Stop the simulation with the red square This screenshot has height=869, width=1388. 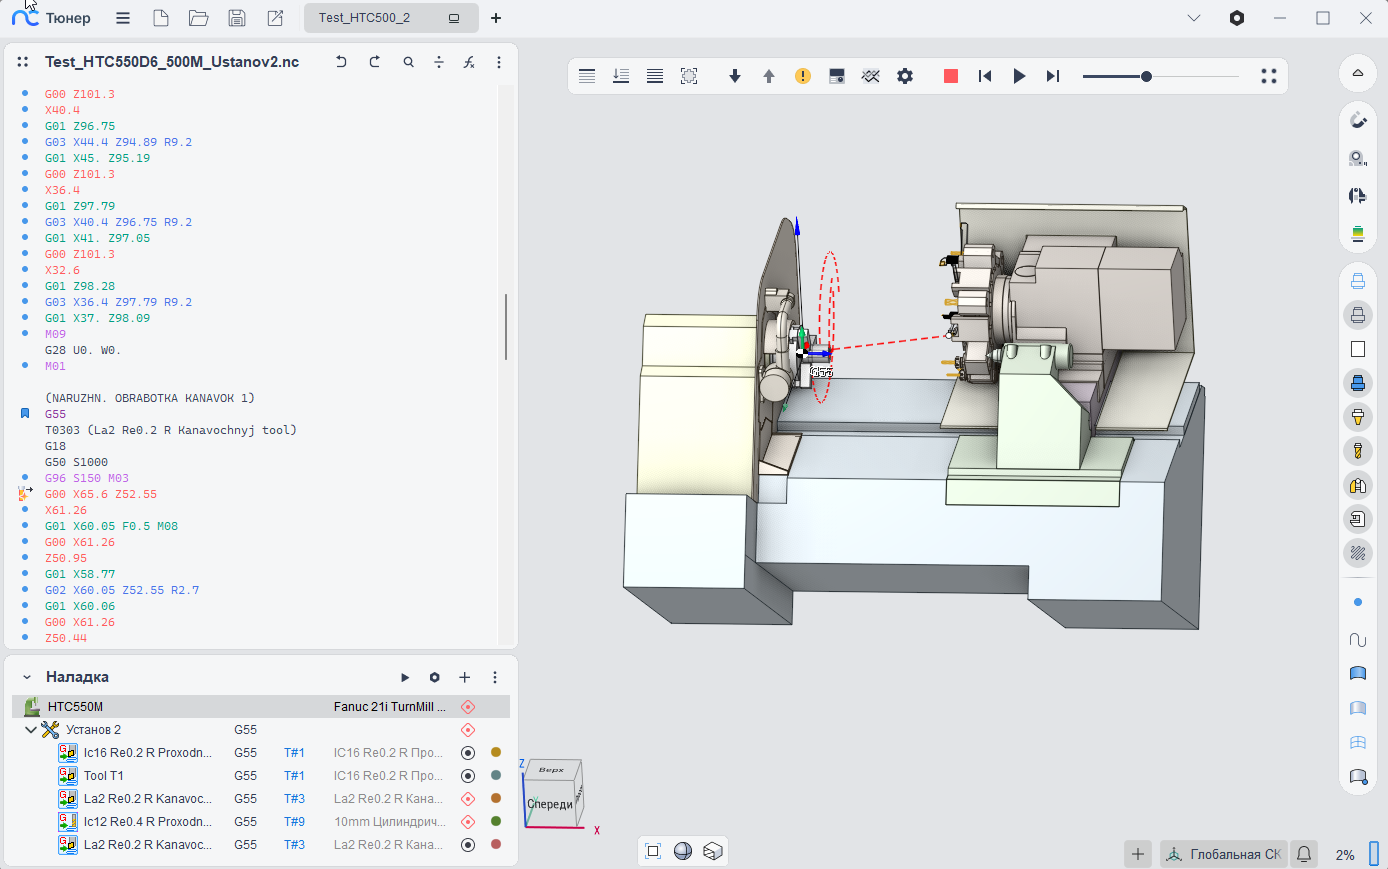951,76
